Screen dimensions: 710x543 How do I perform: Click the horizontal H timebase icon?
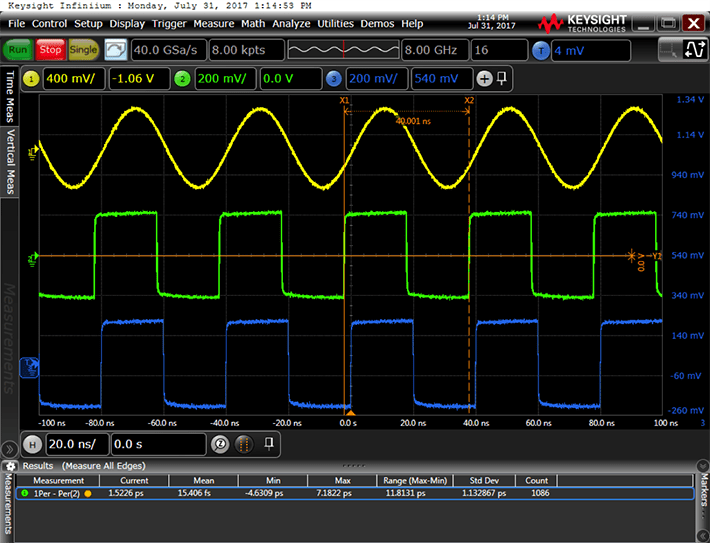[31, 443]
